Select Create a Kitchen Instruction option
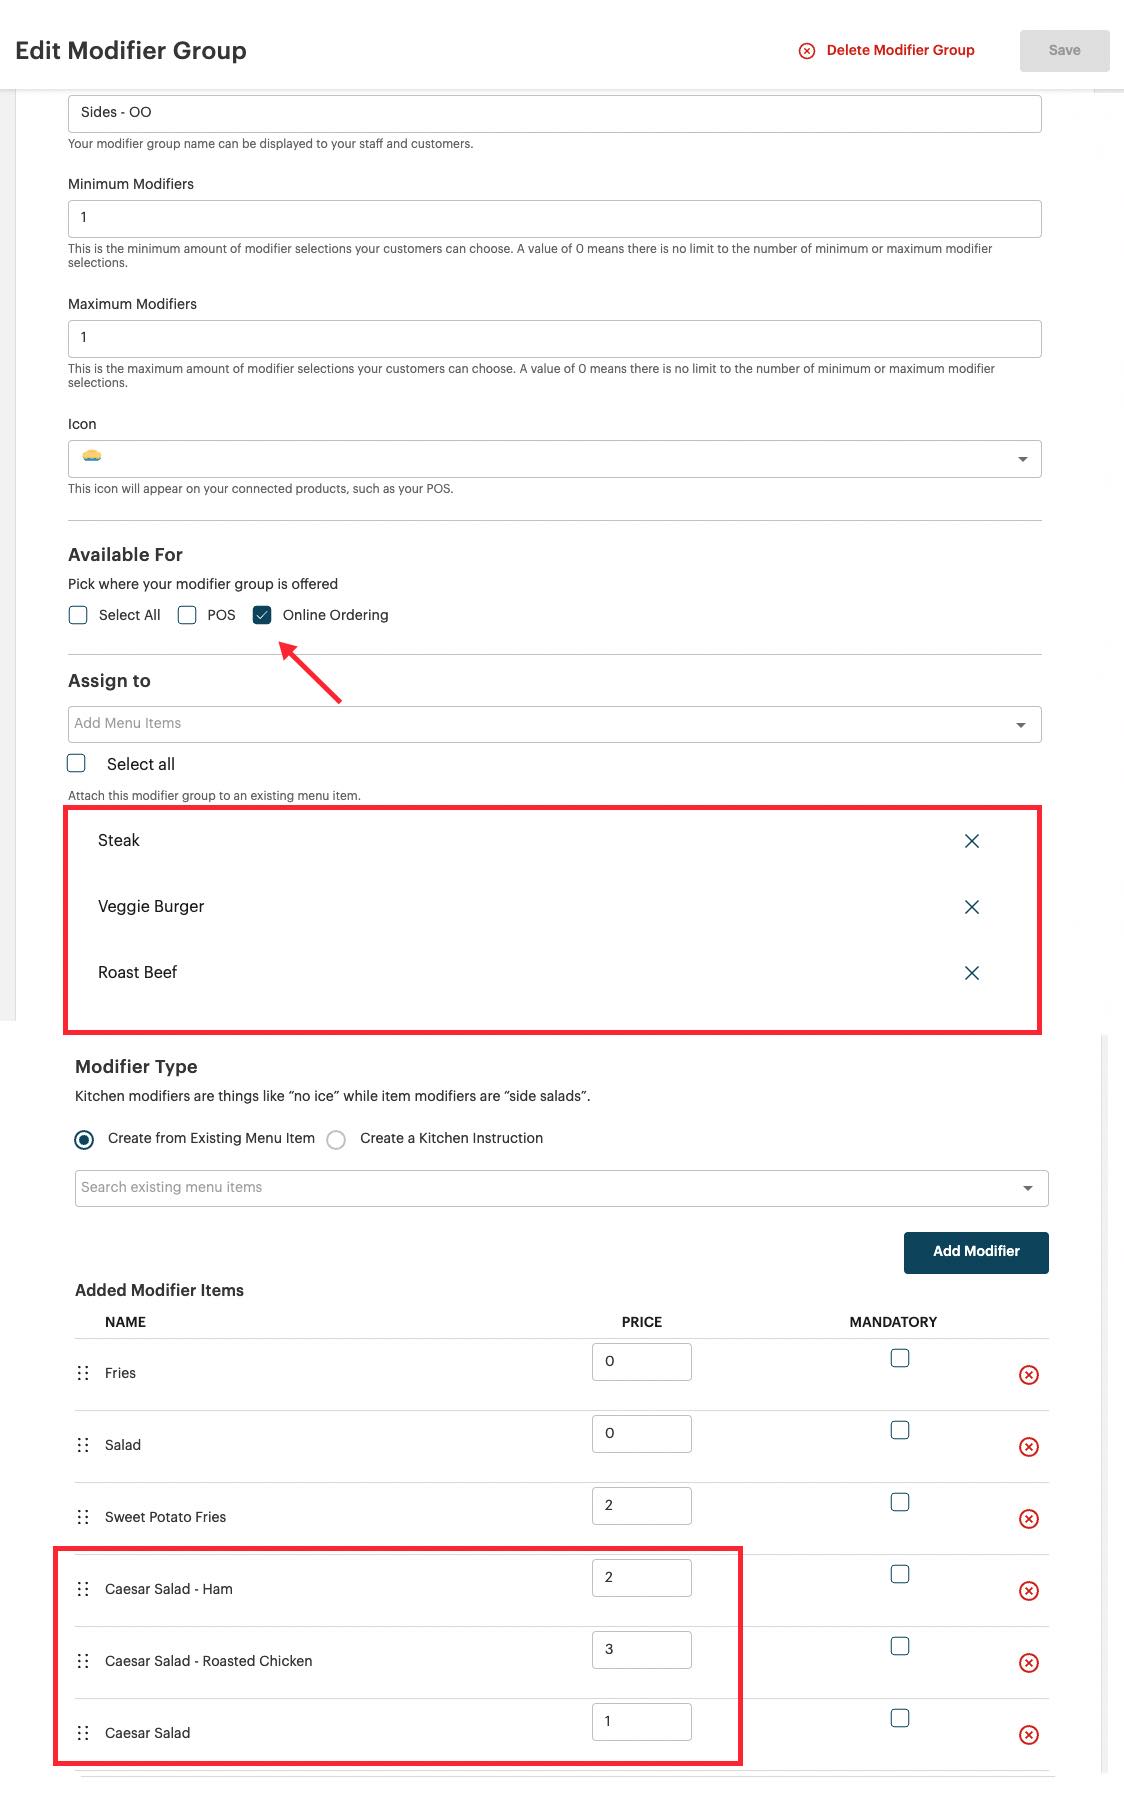 pos(336,1139)
